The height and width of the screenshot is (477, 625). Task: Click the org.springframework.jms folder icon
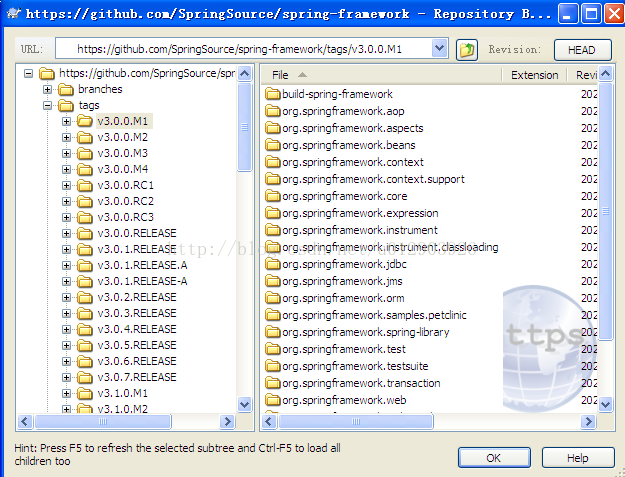click(273, 281)
